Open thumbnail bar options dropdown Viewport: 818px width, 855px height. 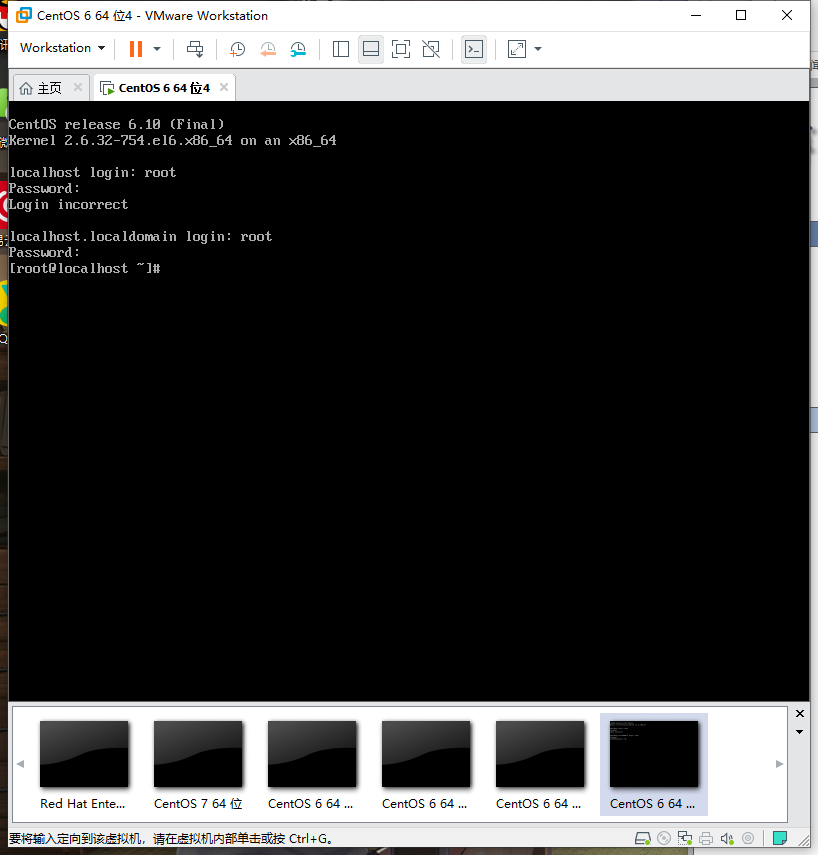pyautogui.click(x=799, y=732)
